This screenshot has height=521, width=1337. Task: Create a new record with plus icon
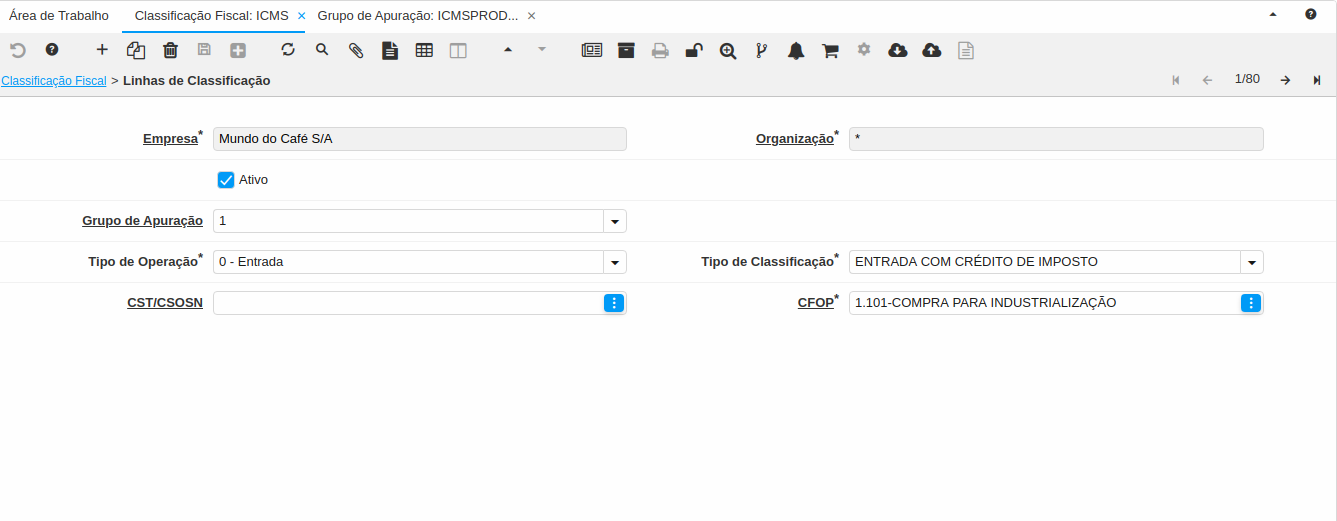tap(102, 50)
